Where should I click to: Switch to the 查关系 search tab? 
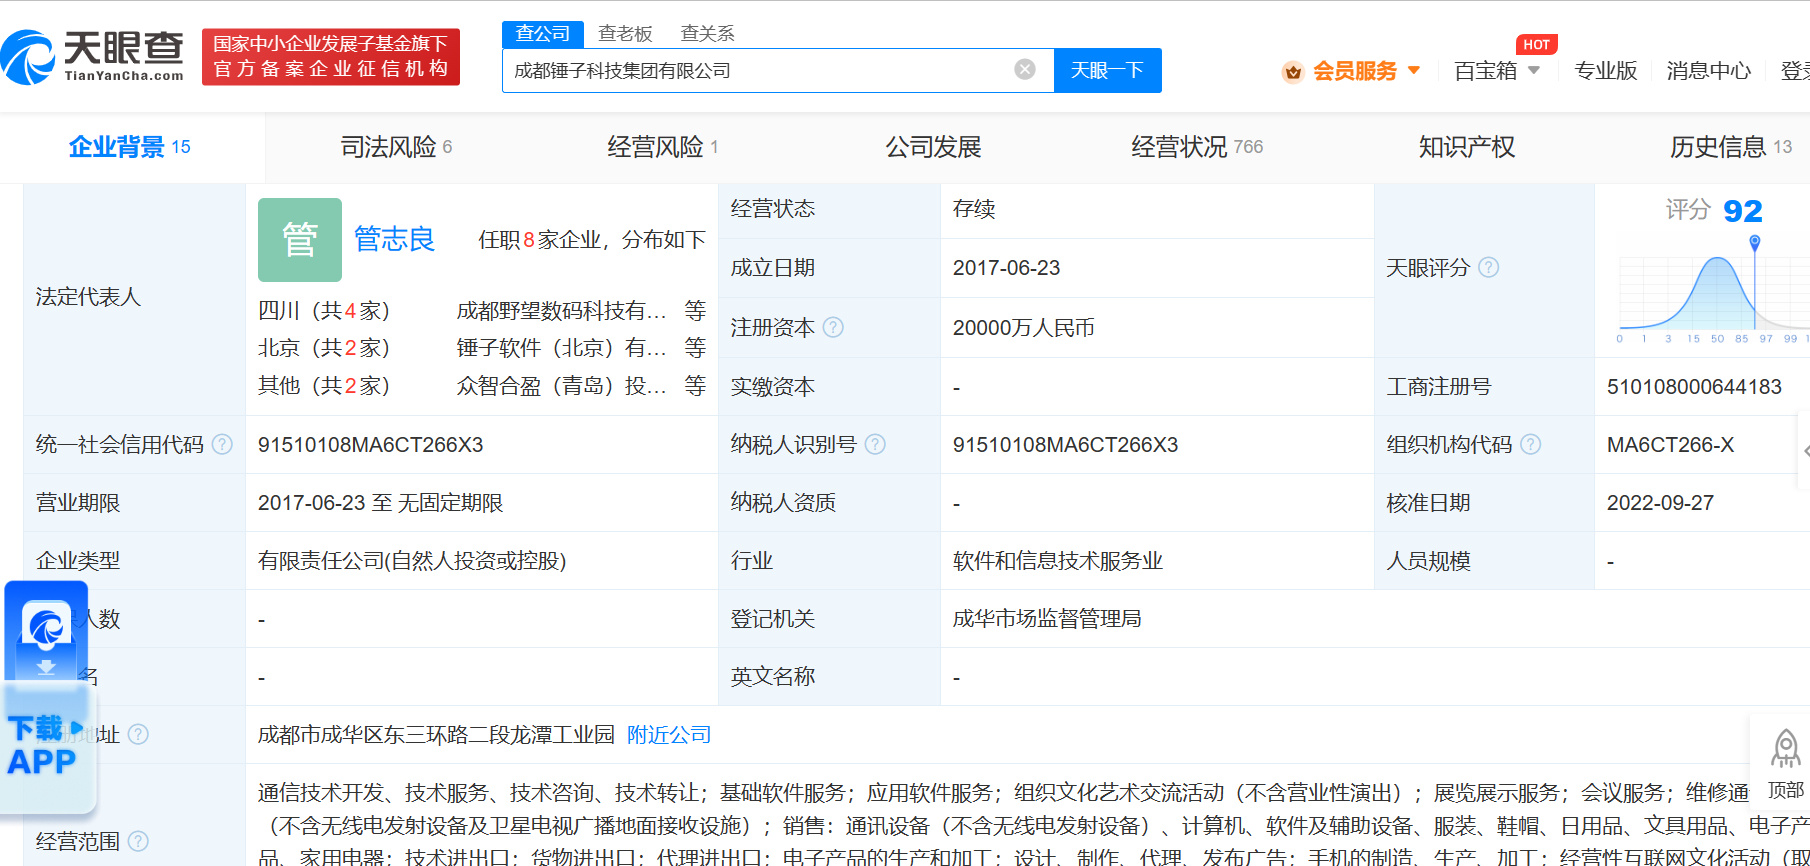point(707,34)
